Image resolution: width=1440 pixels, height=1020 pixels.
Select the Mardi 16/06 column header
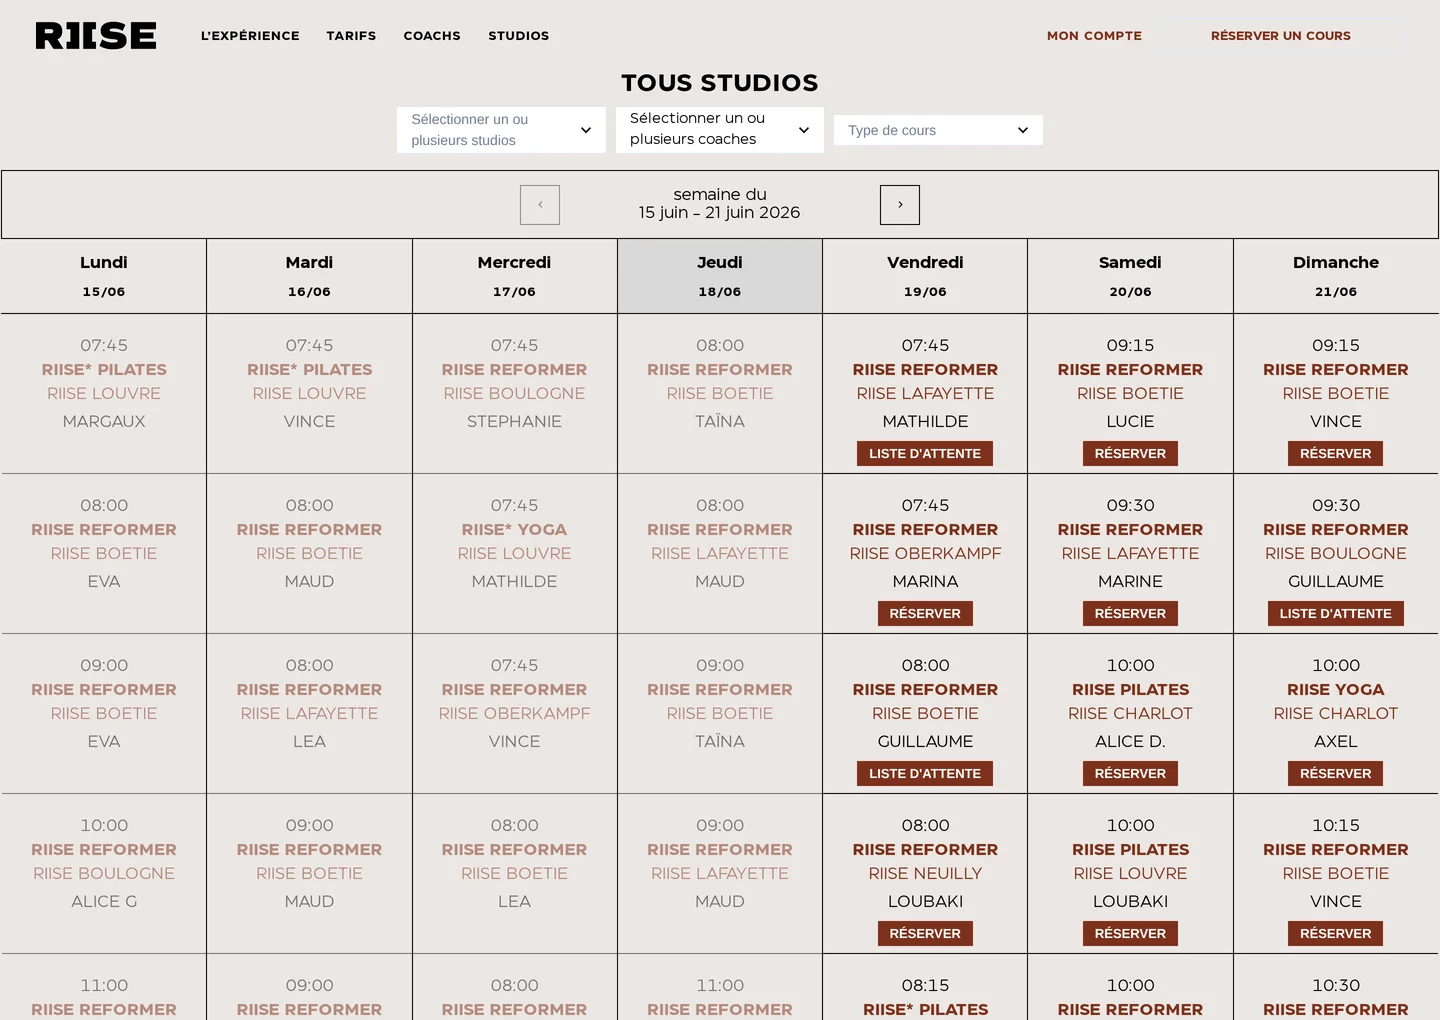point(309,276)
